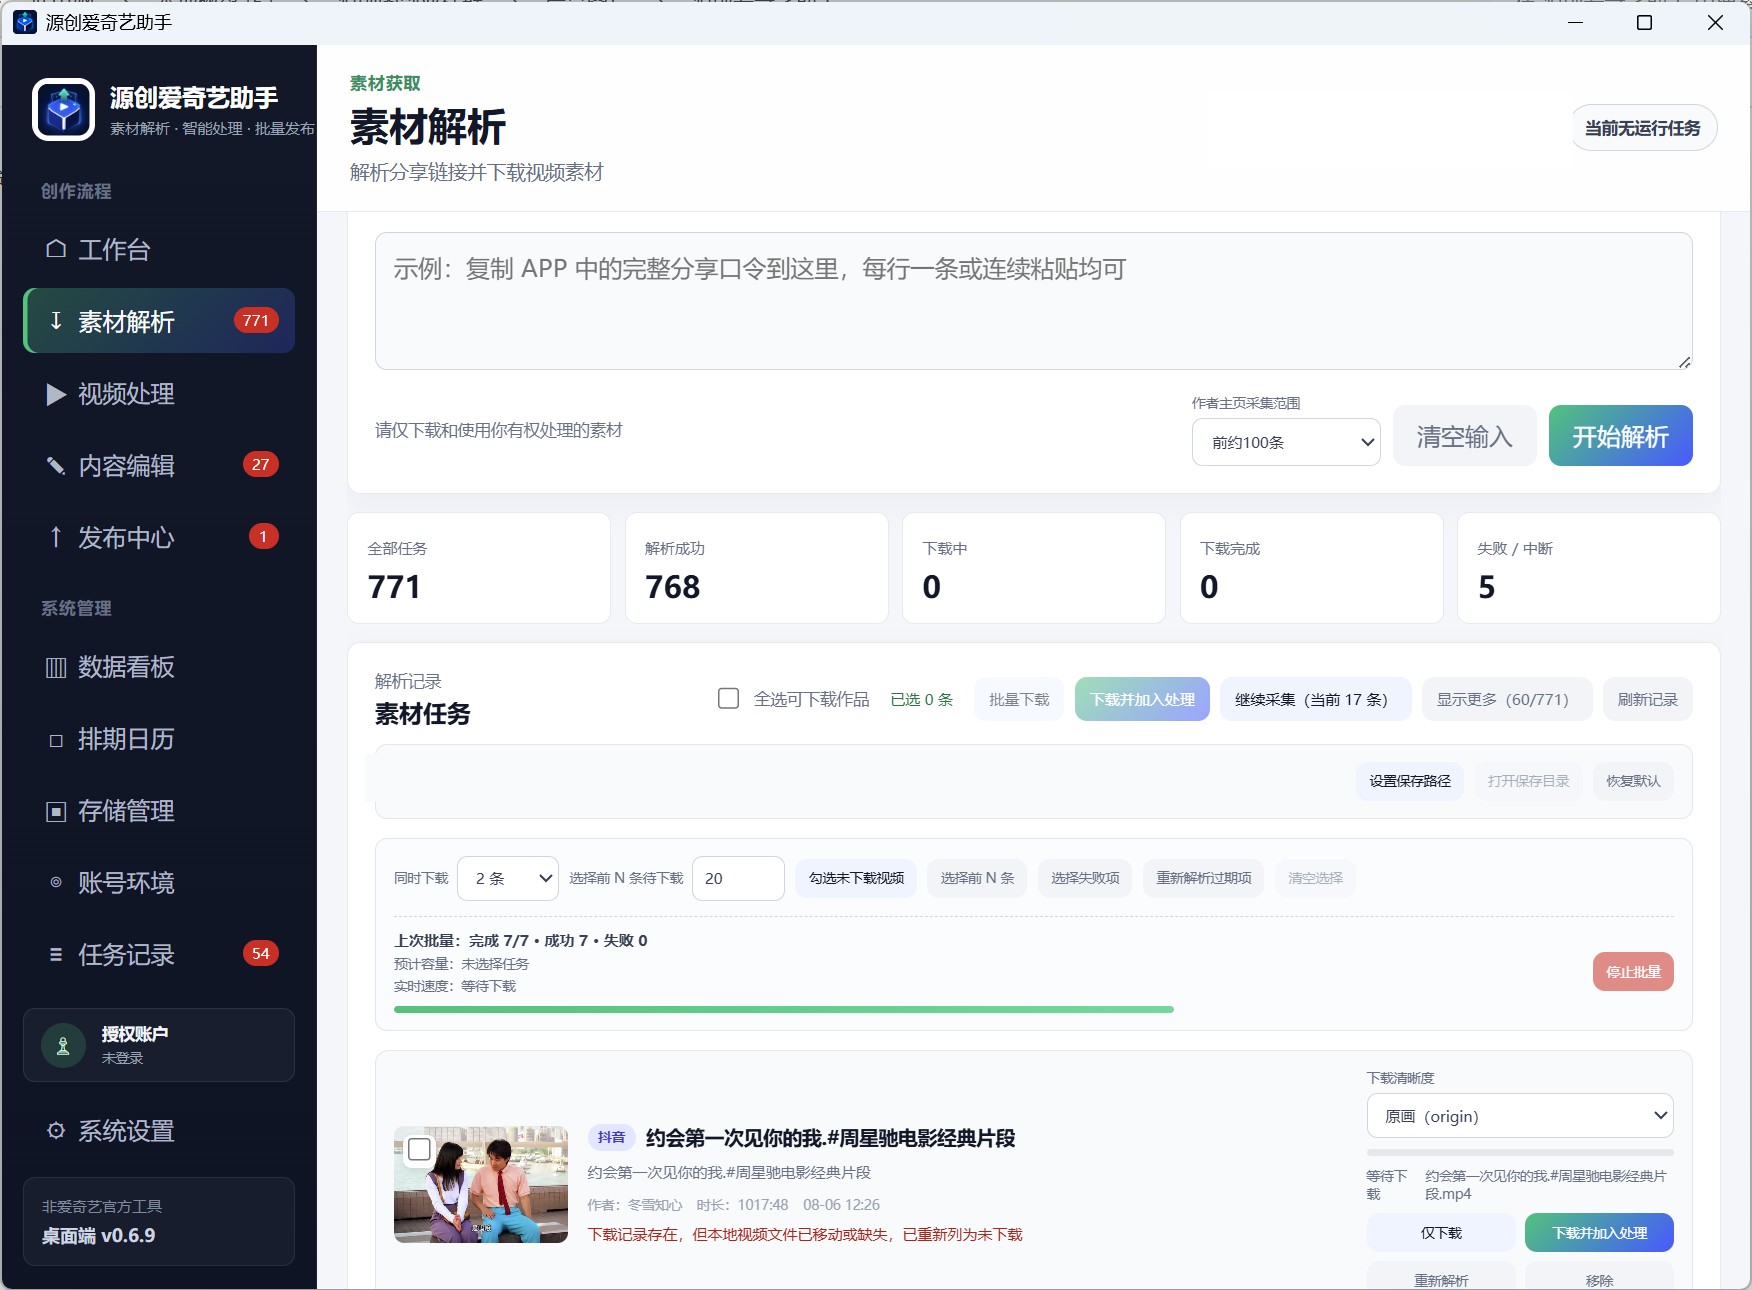Viewport: 1752px width, 1290px height.
Task: Click the 抖音 platform tag on the video
Action: pyautogui.click(x=611, y=1137)
